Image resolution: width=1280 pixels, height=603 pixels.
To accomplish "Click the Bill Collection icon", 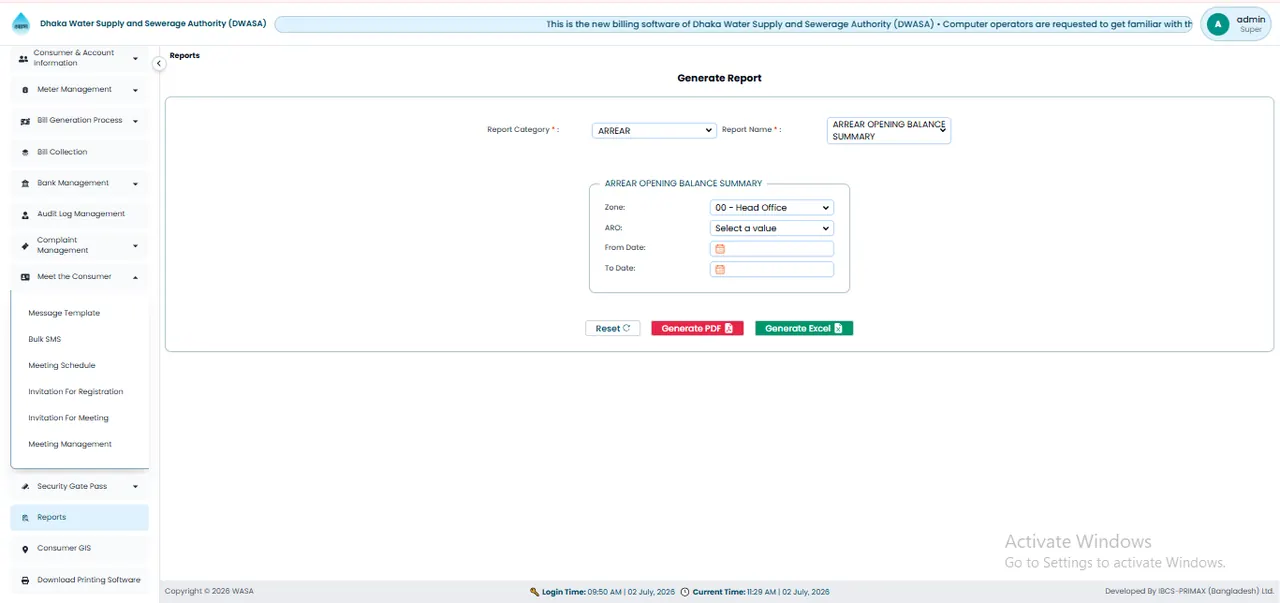I will coord(25,152).
